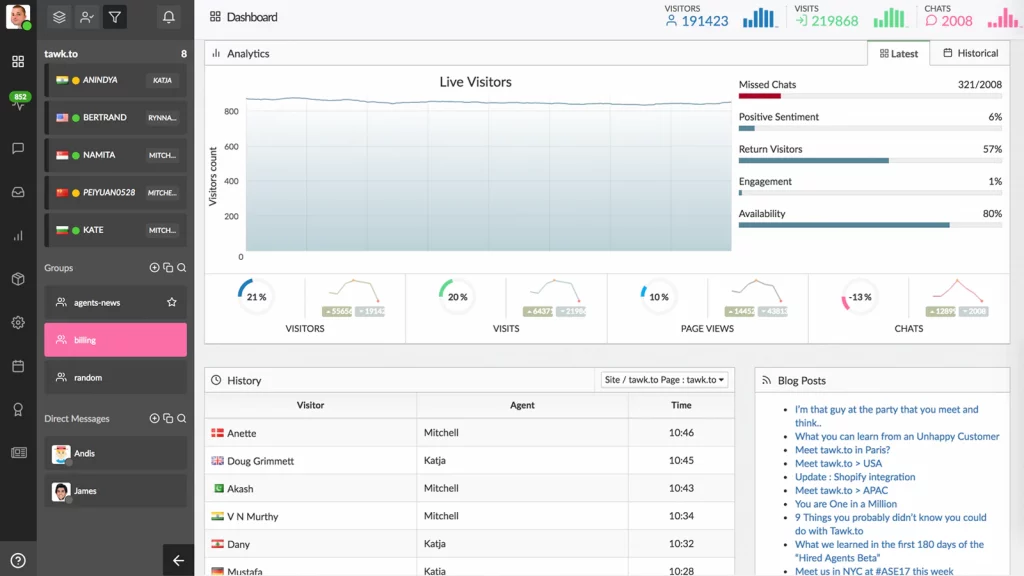Select the filter funnel icon
Image resolution: width=1024 pixels, height=576 pixels.
tap(115, 17)
